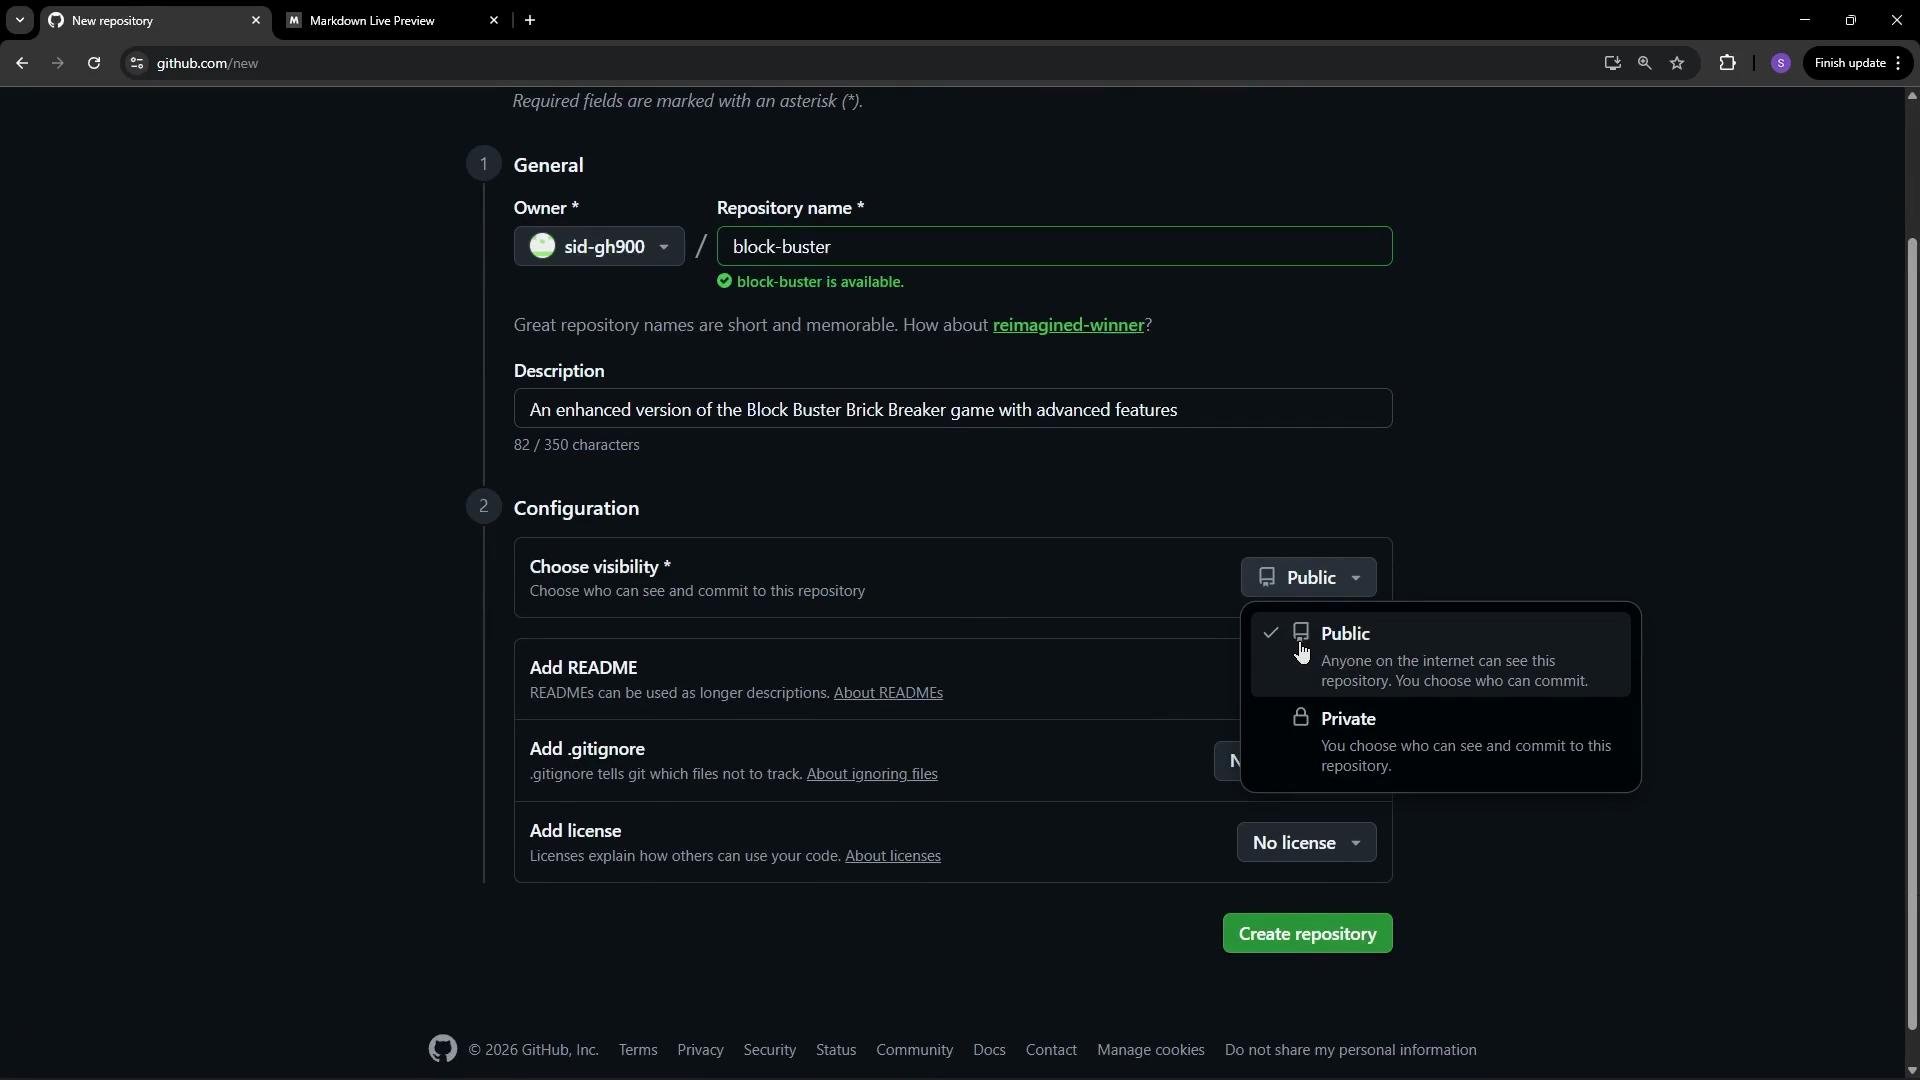The height and width of the screenshot is (1080, 1920).
Task: Toggle the Public visibility dropdown button
Action: pyautogui.click(x=1308, y=578)
